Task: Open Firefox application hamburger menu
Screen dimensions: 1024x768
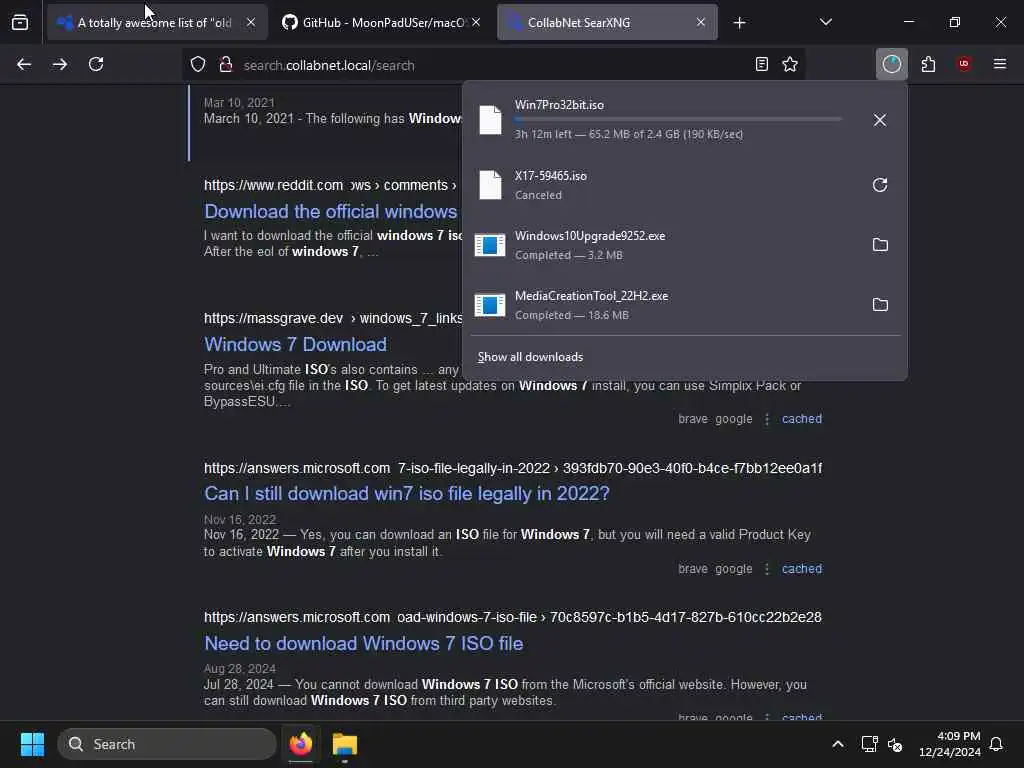Action: (1000, 64)
